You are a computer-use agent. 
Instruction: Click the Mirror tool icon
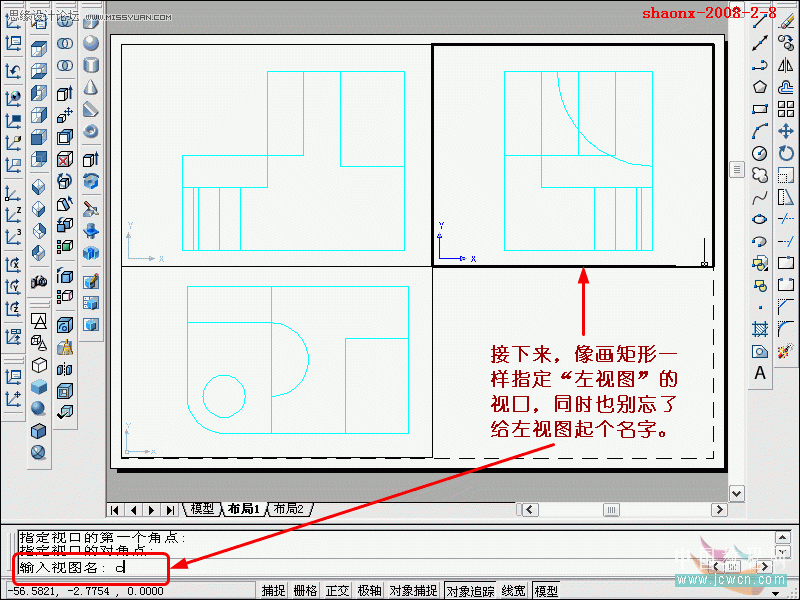point(786,65)
